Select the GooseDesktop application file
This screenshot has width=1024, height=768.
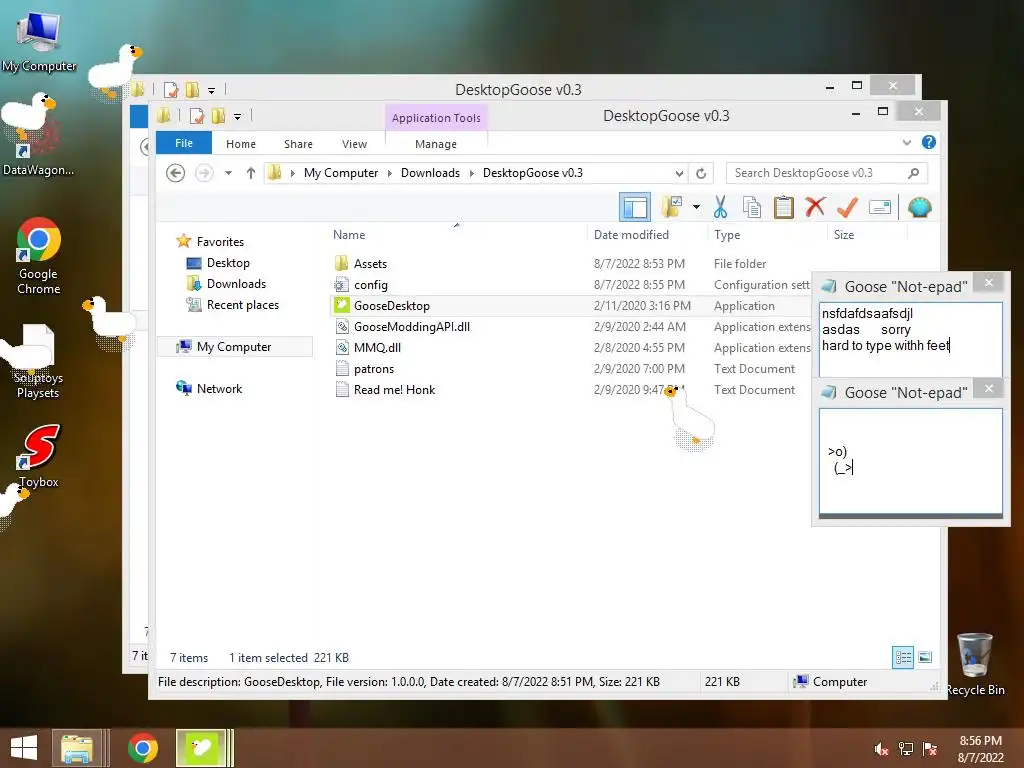point(392,306)
